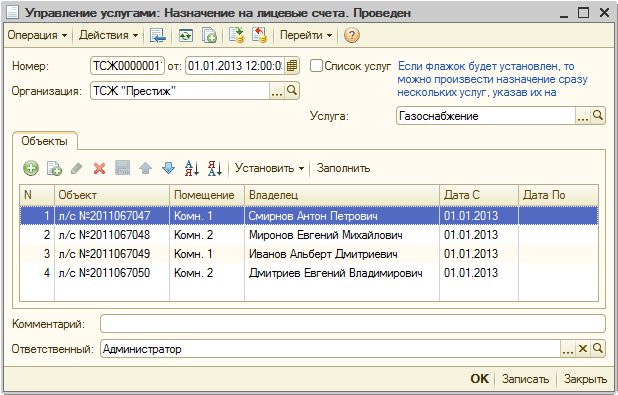The height and width of the screenshot is (395, 618).
Task: Select row л/с №2011067048
Action: [x=309, y=235]
